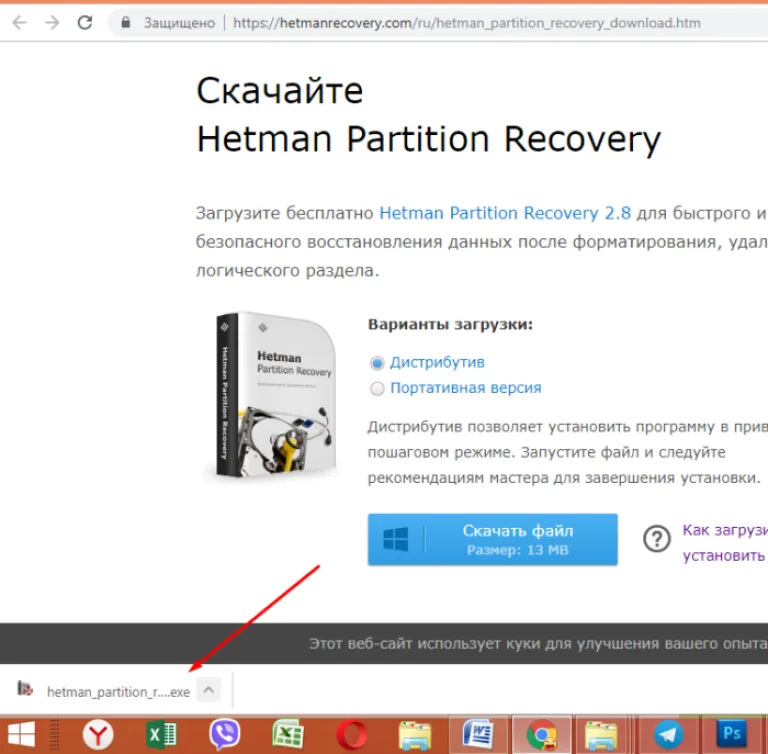The width and height of the screenshot is (768, 754).
Task: Click the Windows logo on download button
Action: pos(395,539)
